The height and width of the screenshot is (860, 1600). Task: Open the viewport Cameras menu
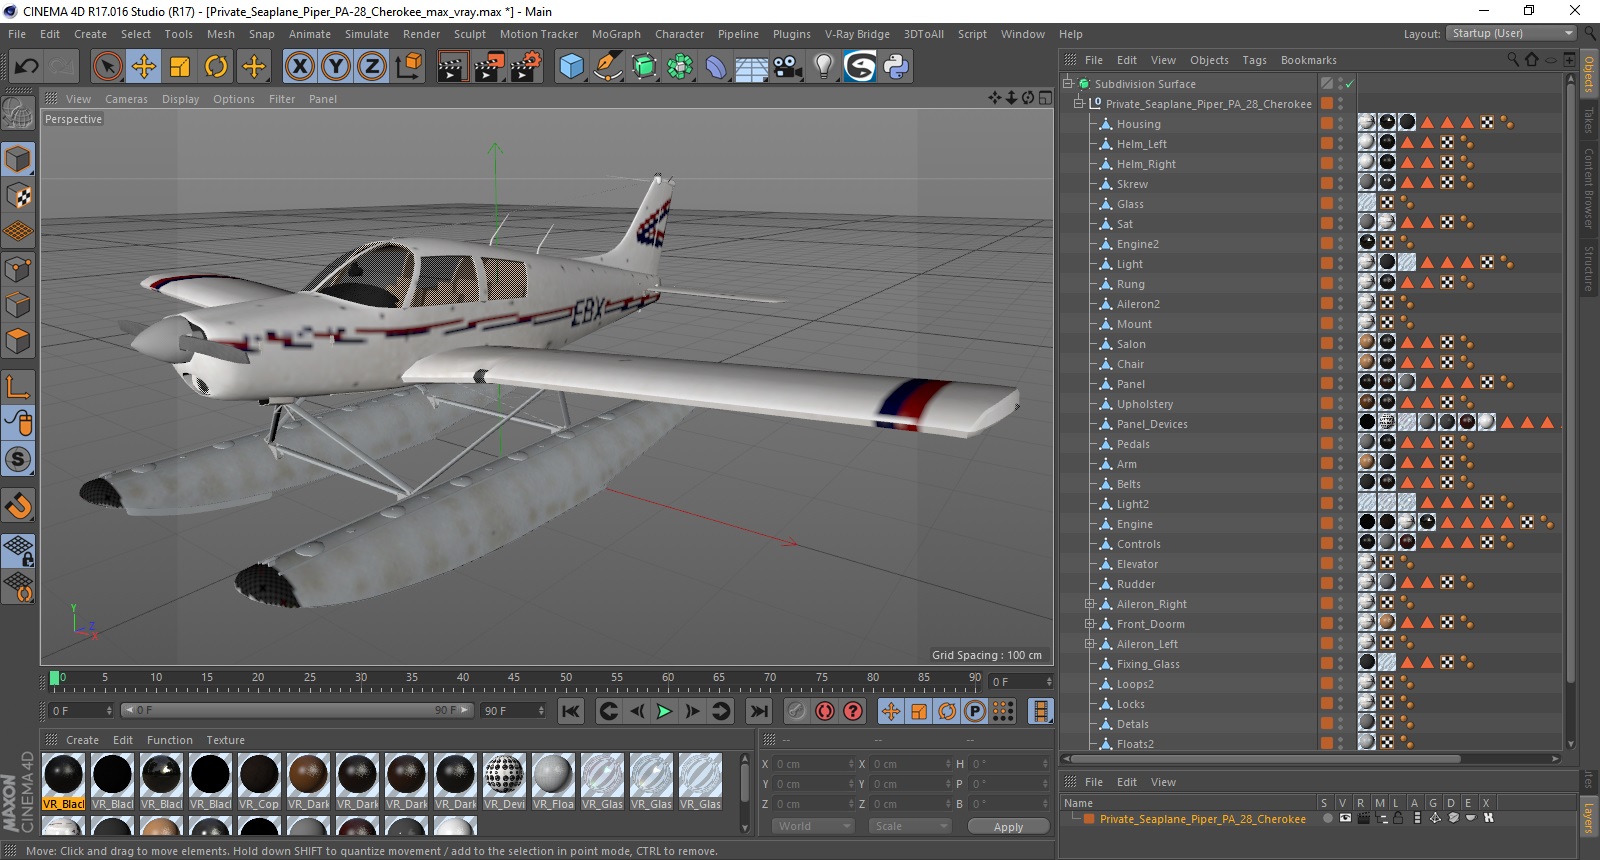click(126, 99)
